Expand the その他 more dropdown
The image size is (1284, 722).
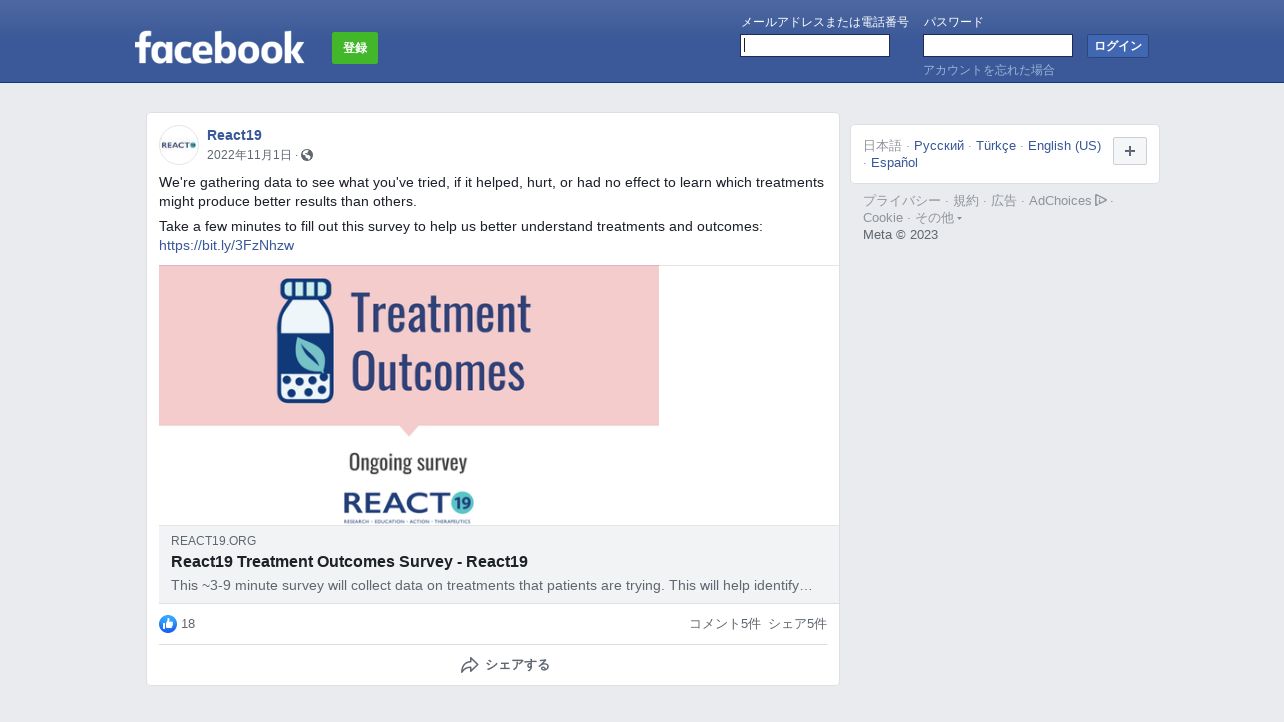tap(938, 217)
